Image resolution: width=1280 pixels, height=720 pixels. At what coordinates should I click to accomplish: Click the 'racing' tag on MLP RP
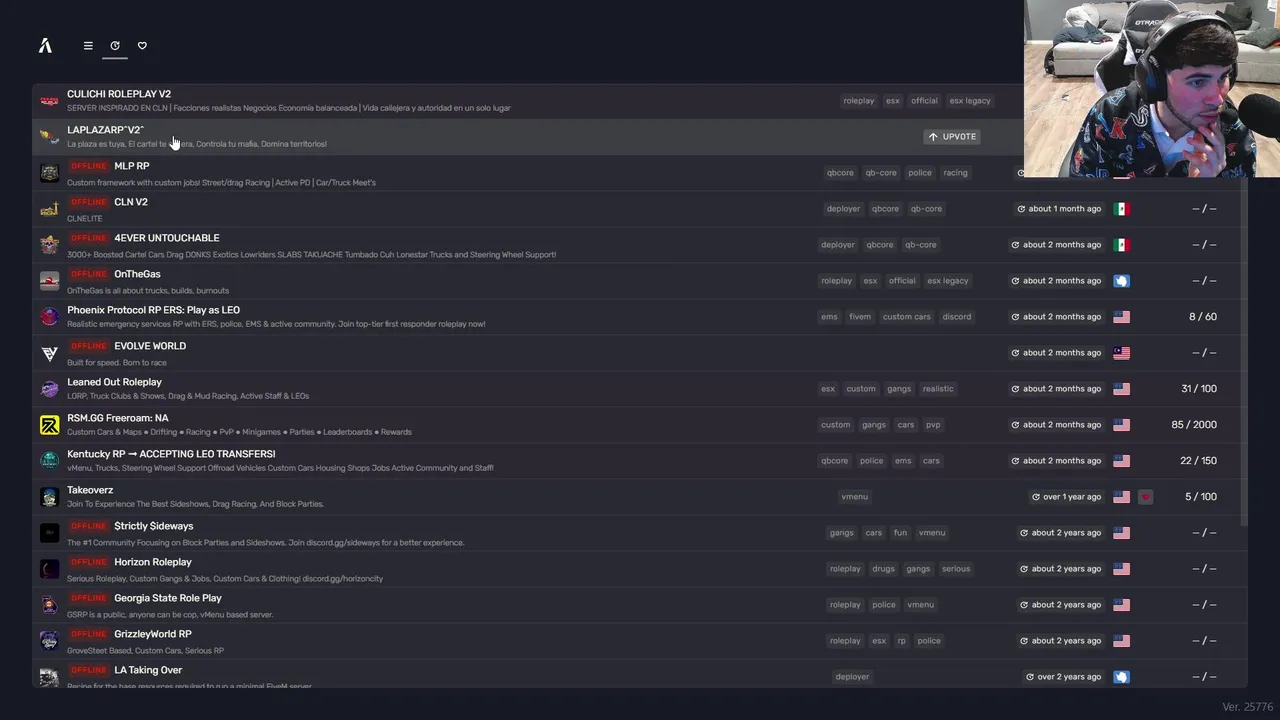[955, 173]
